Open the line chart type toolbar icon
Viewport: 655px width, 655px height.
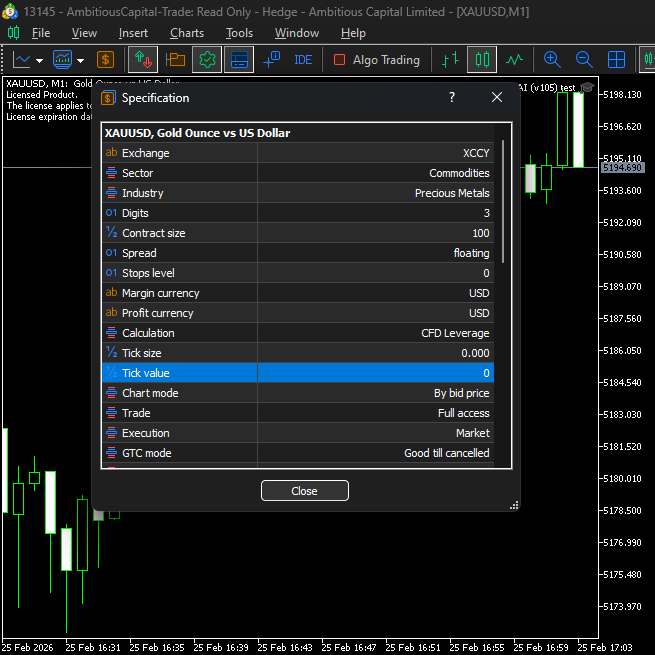pyautogui.click(x=21, y=60)
